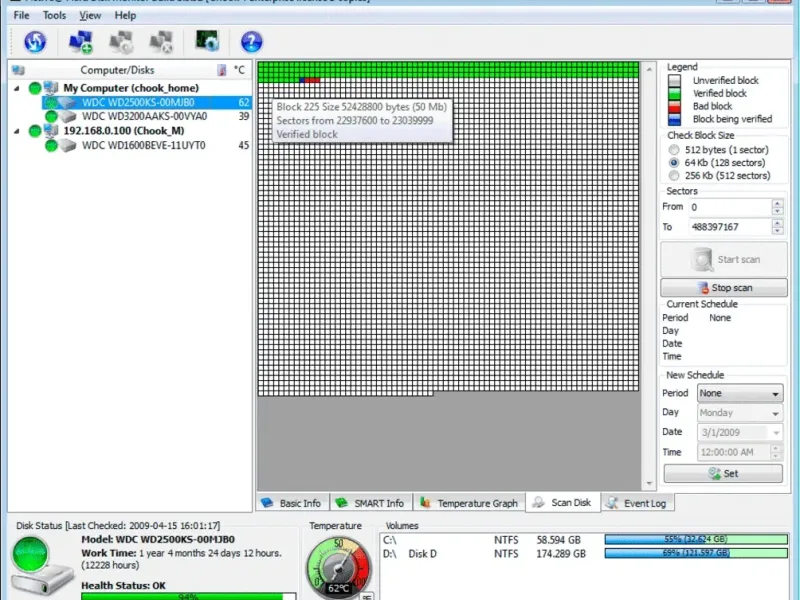Viewport: 800px width, 600px height.
Task: Click the Start scan button
Action: point(724,260)
